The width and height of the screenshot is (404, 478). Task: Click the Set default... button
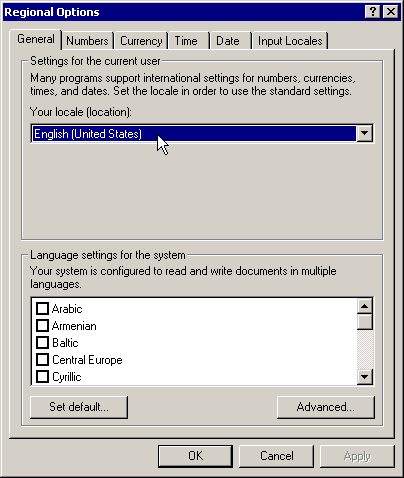click(79, 407)
